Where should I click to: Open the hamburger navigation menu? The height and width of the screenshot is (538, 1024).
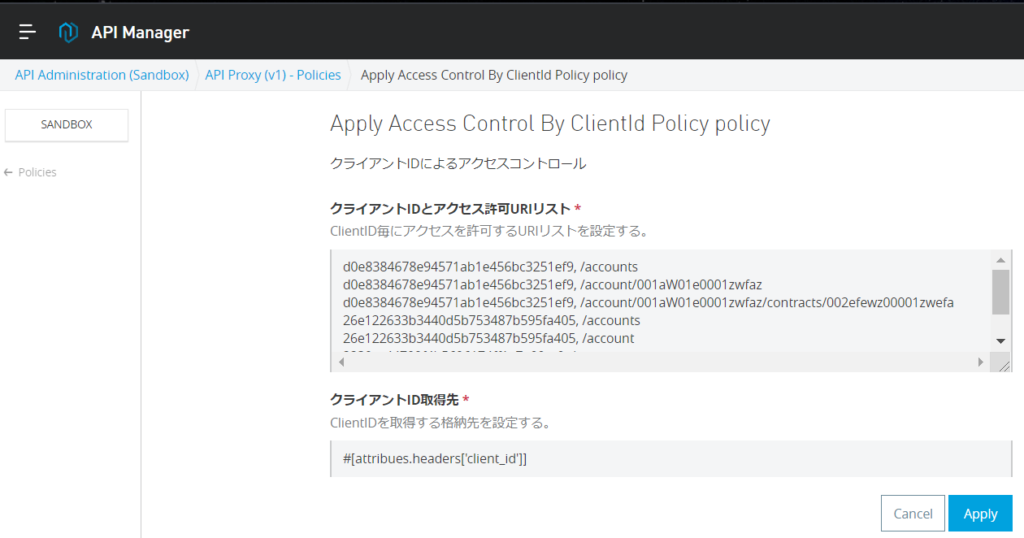pos(27,32)
